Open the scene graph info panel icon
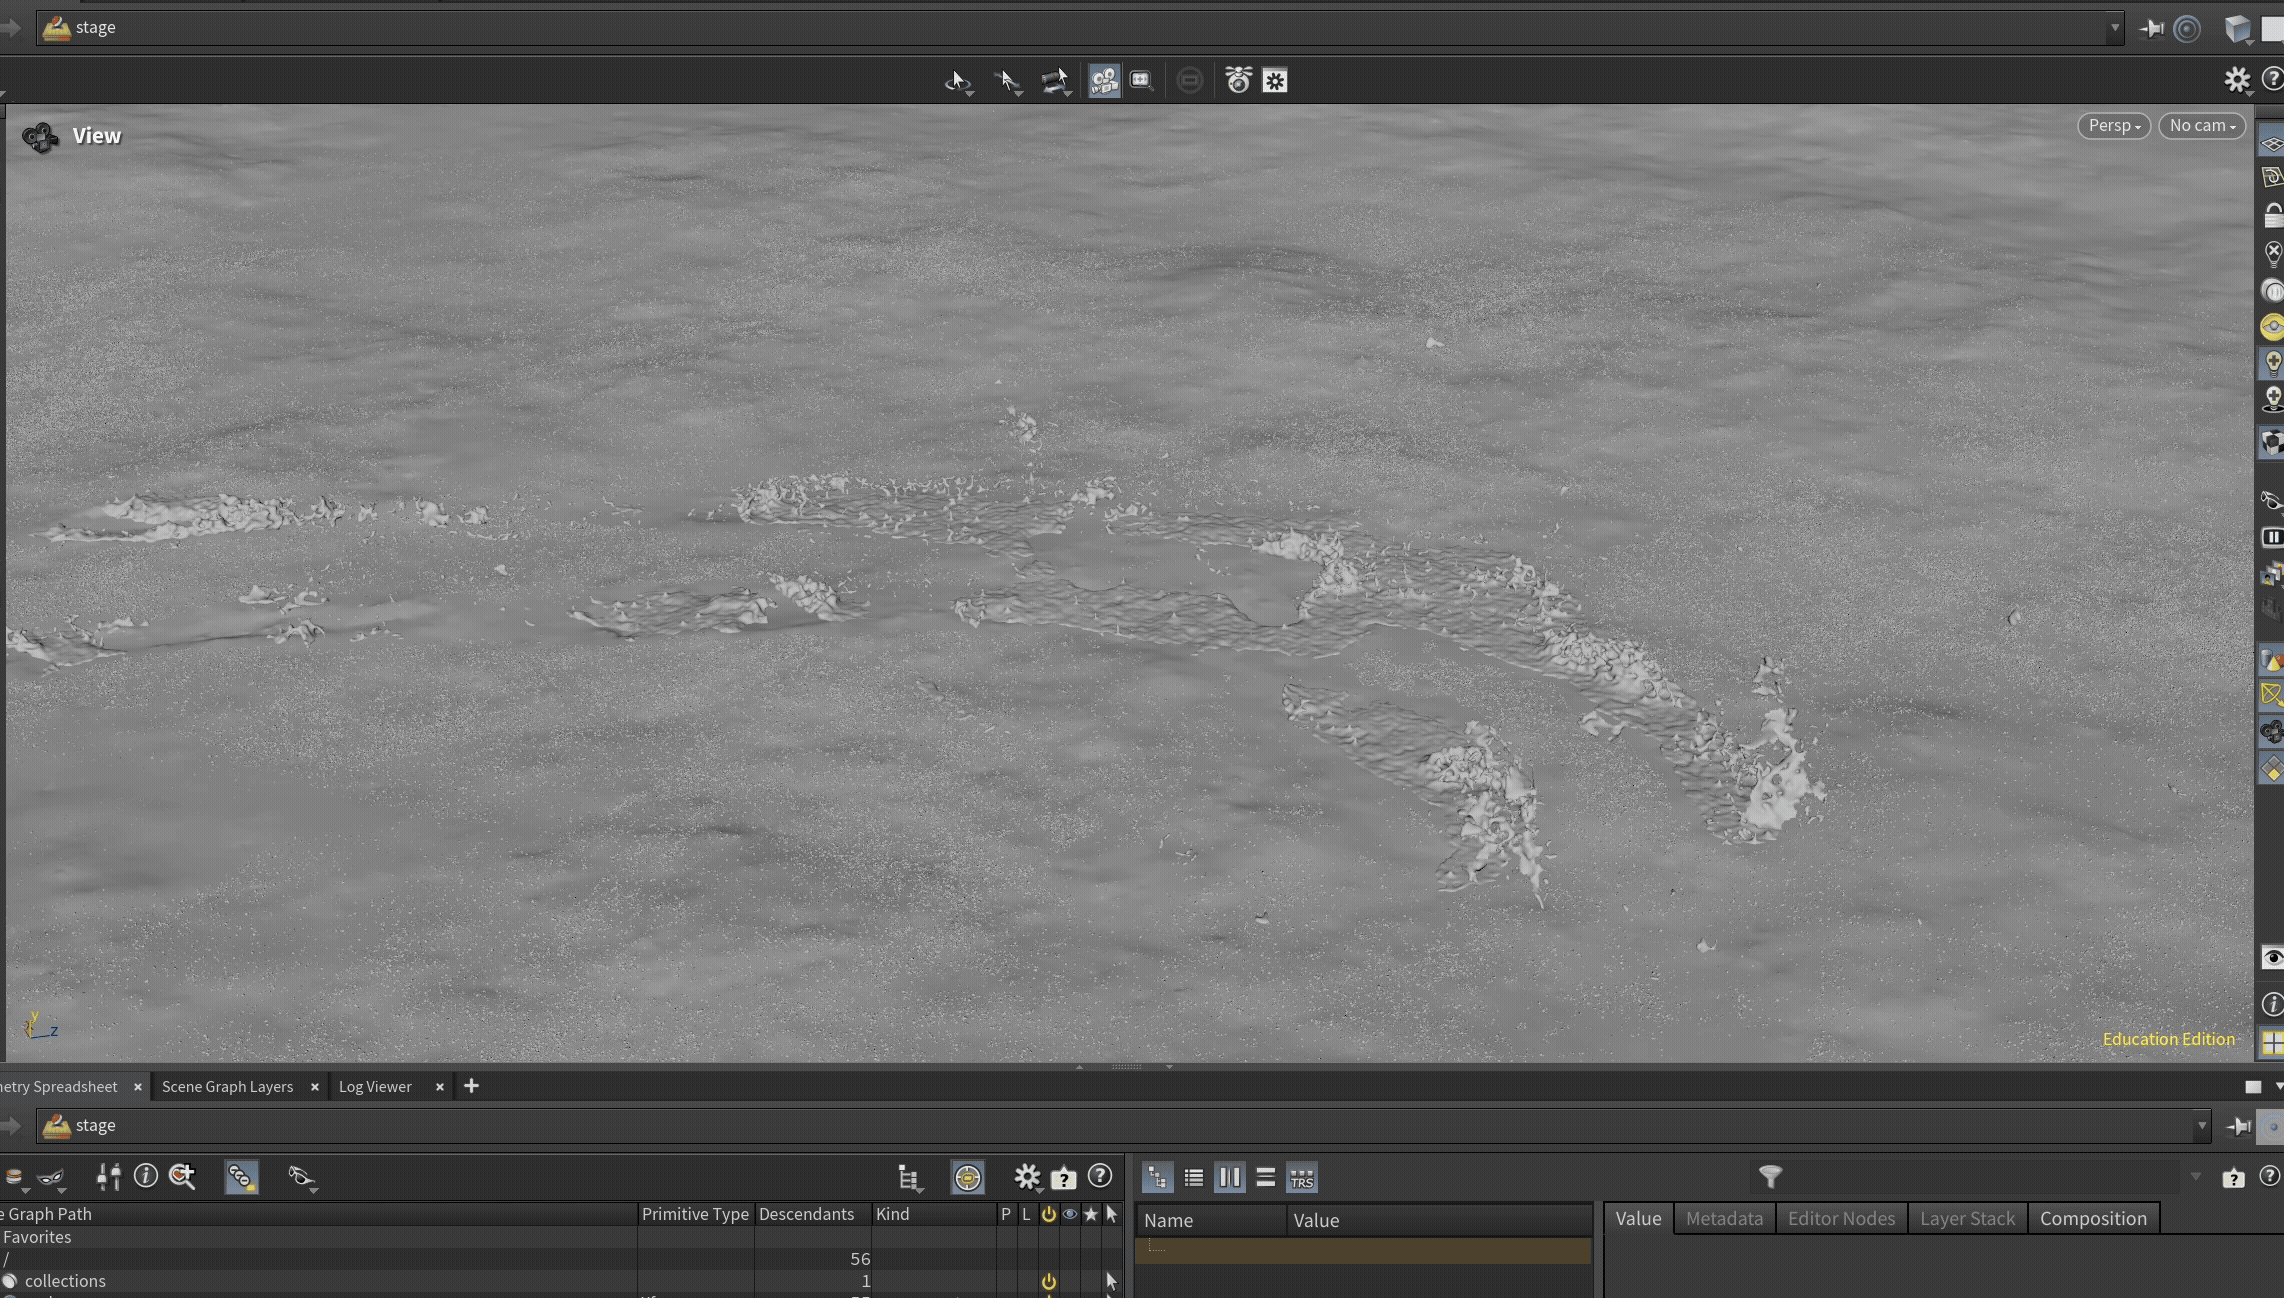 (x=146, y=1177)
